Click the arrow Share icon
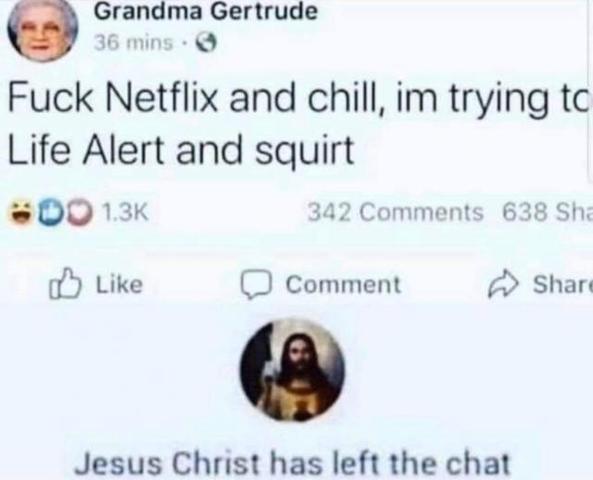Viewport: 593px width, 480px height. pos(503,285)
